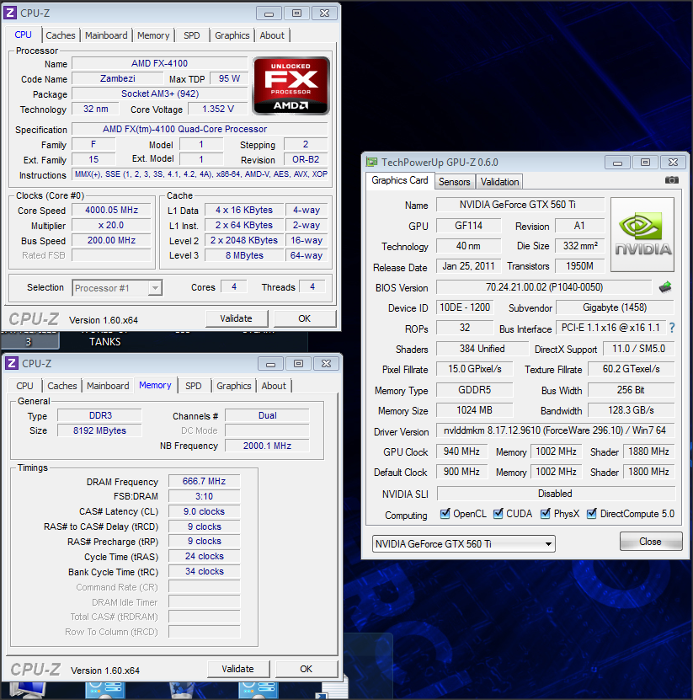
Task: Minimize the GPU-Z window
Action: [618, 162]
